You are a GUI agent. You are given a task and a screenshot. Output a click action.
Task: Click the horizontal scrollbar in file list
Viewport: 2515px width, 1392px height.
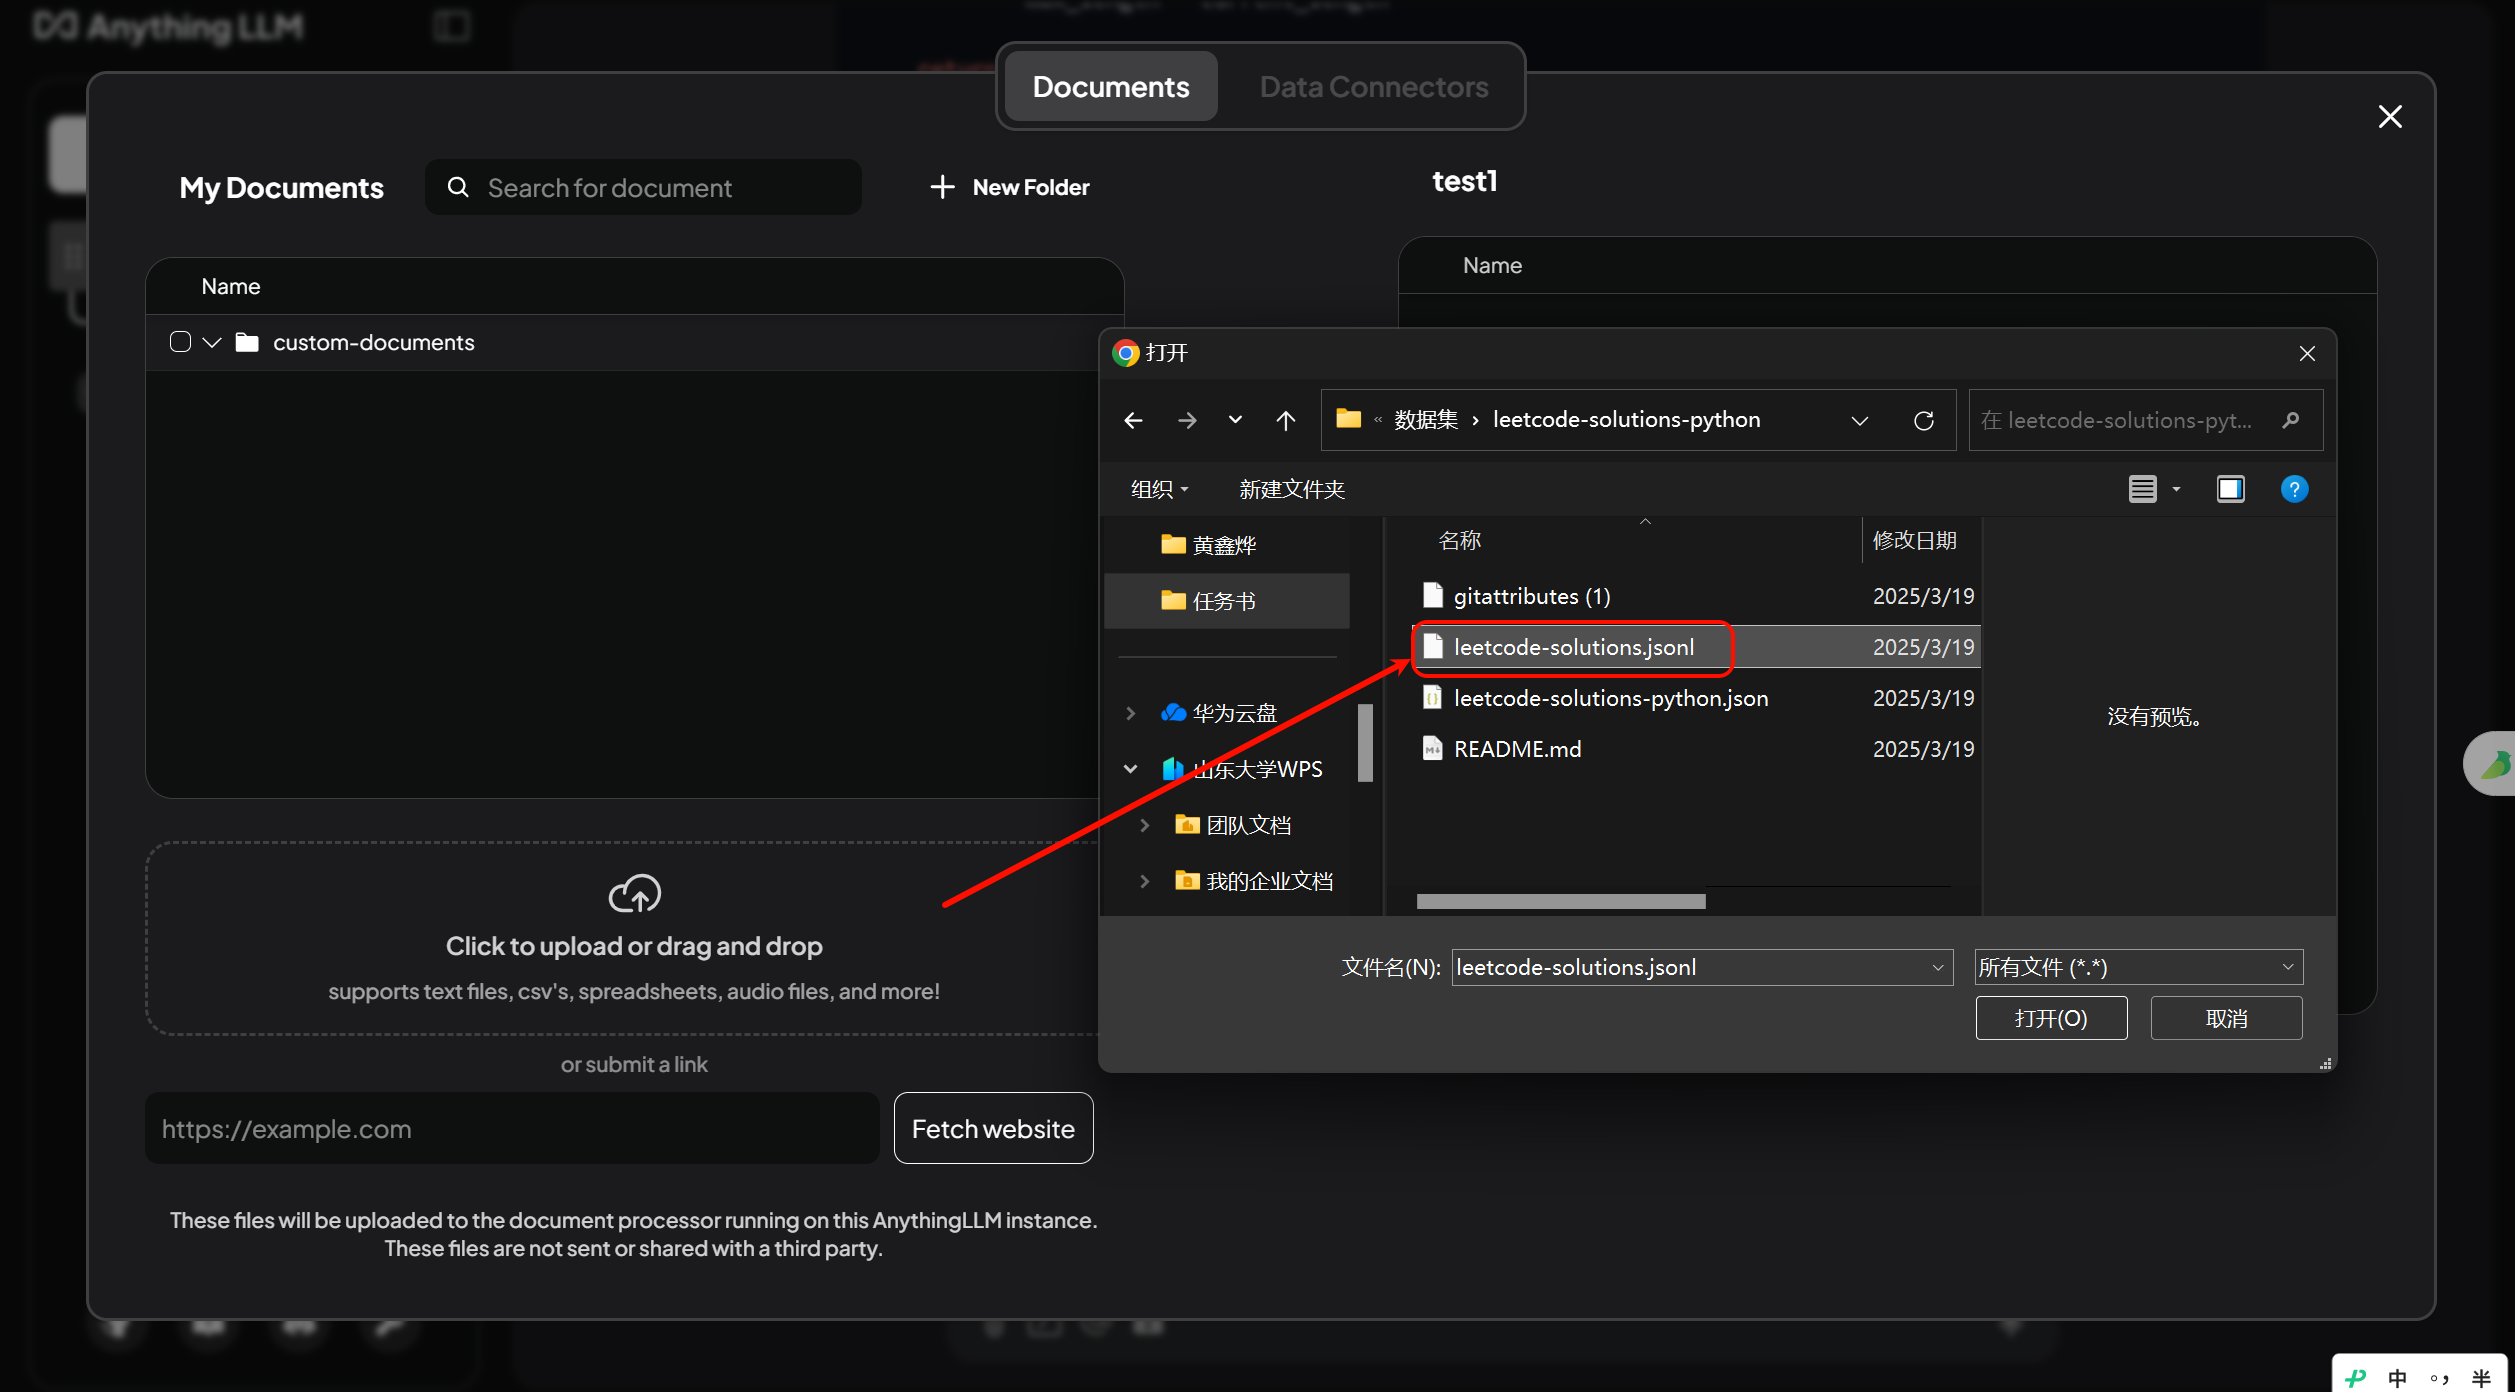pyautogui.click(x=1560, y=902)
